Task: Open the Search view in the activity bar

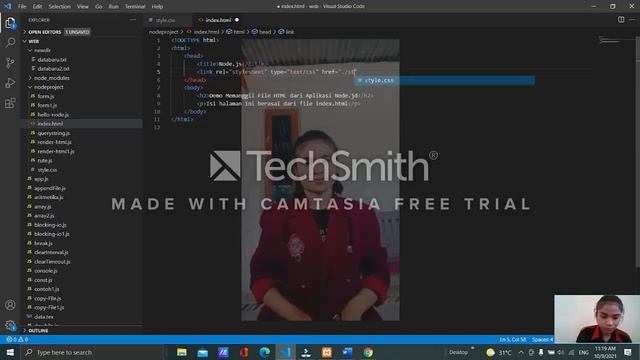Action: (10, 43)
